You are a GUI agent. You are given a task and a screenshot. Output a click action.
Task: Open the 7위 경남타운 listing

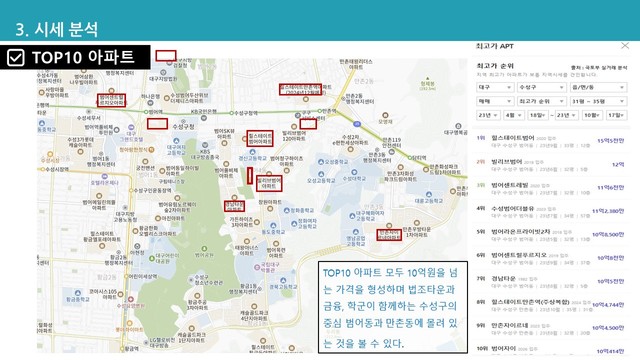coord(551,282)
